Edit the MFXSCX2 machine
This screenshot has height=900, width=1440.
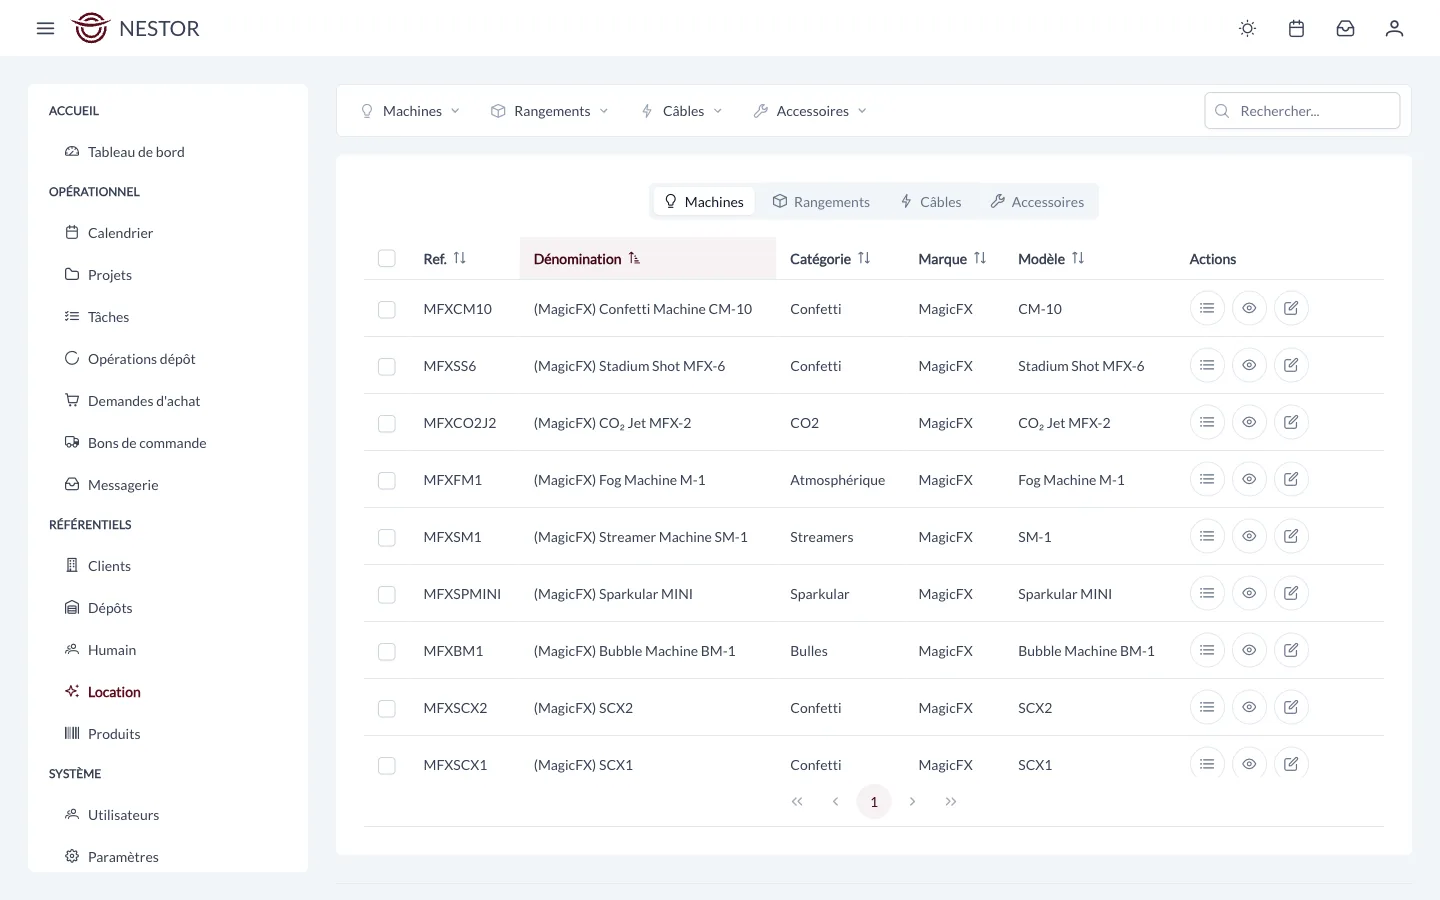tap(1291, 707)
